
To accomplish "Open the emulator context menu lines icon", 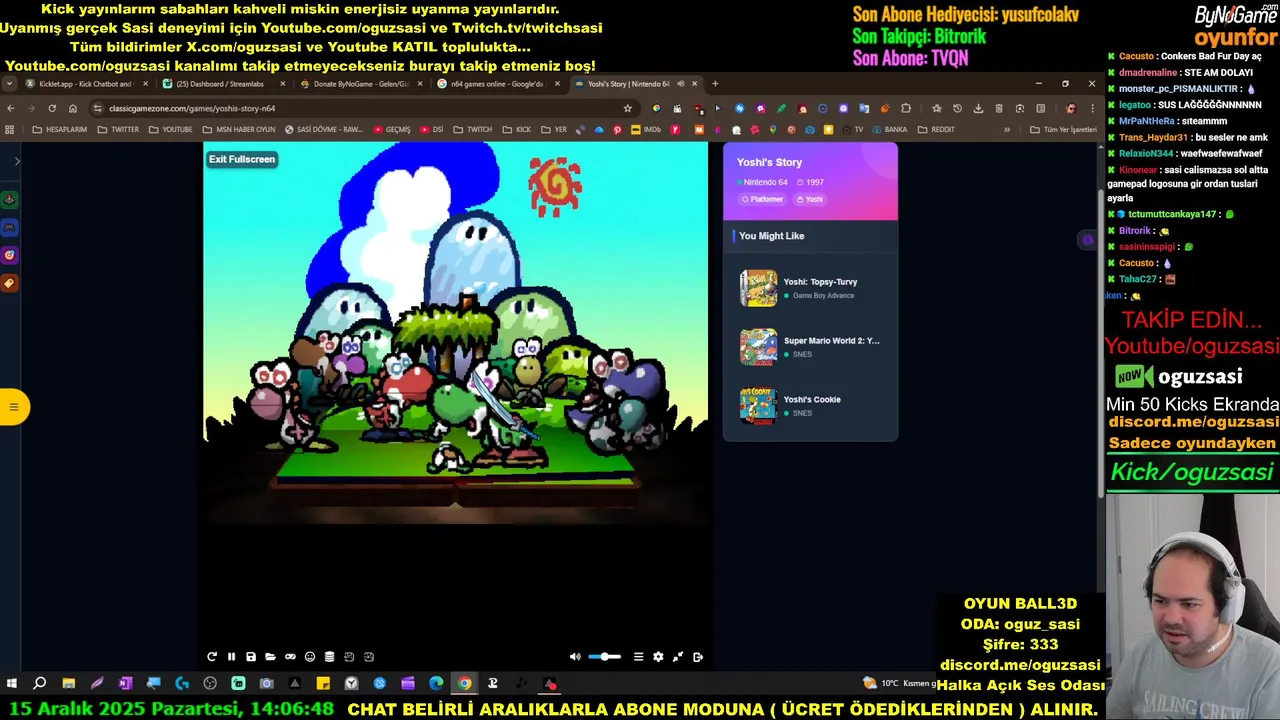I will 638,657.
